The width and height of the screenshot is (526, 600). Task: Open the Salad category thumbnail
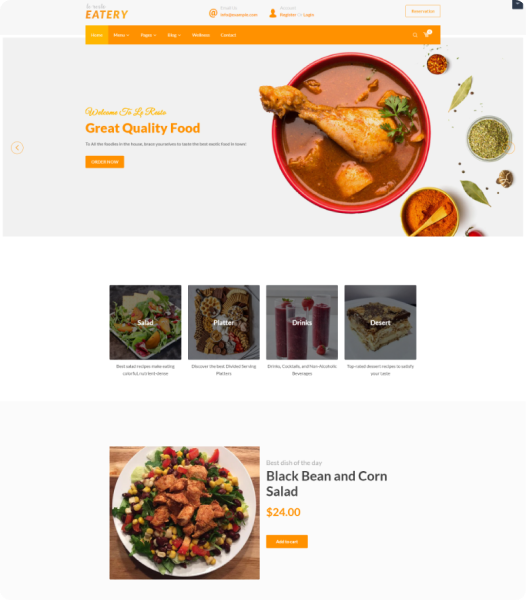(x=145, y=322)
